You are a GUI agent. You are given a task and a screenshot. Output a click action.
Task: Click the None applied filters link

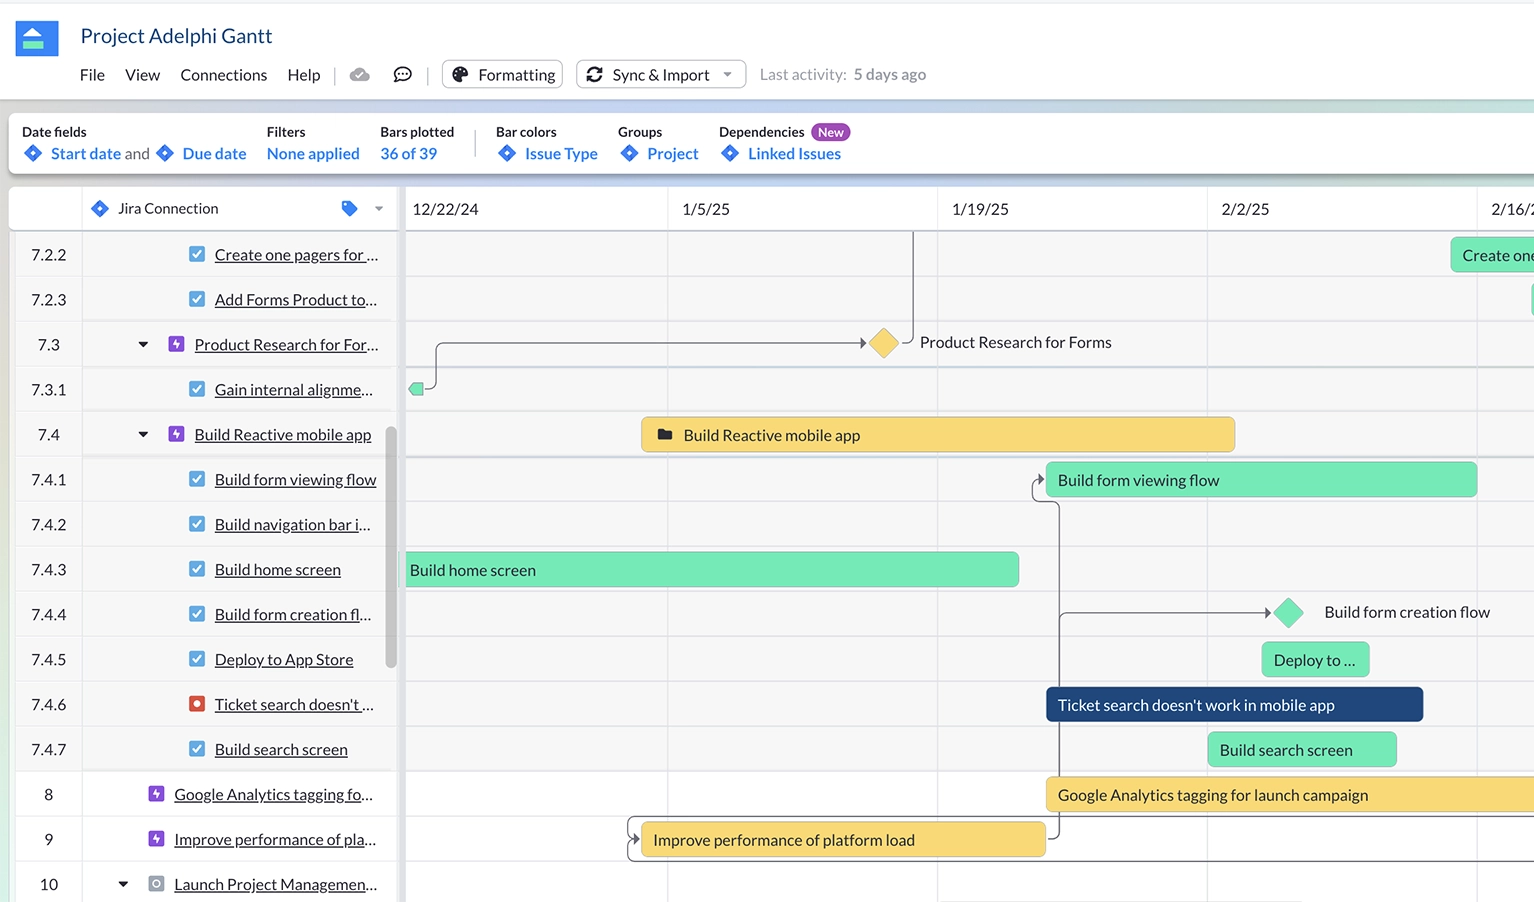coord(313,153)
